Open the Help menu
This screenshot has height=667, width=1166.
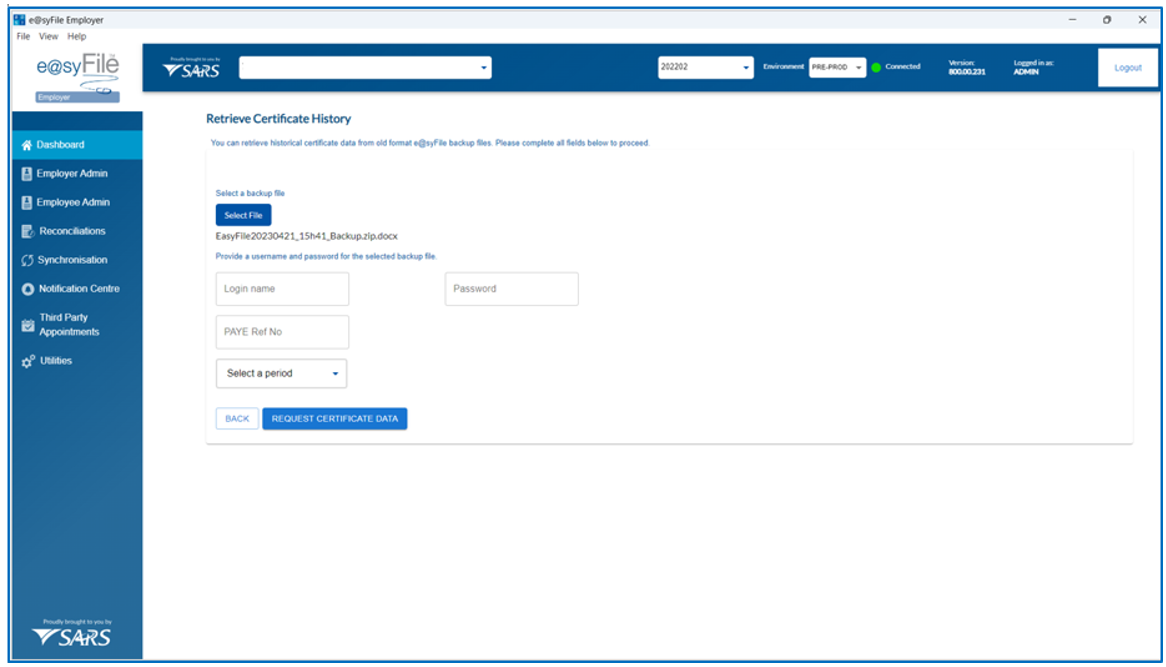coord(77,37)
